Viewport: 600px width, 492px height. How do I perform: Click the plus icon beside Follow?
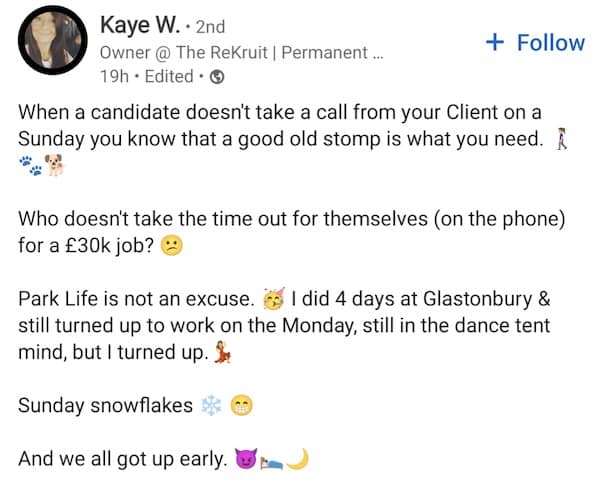(x=493, y=42)
